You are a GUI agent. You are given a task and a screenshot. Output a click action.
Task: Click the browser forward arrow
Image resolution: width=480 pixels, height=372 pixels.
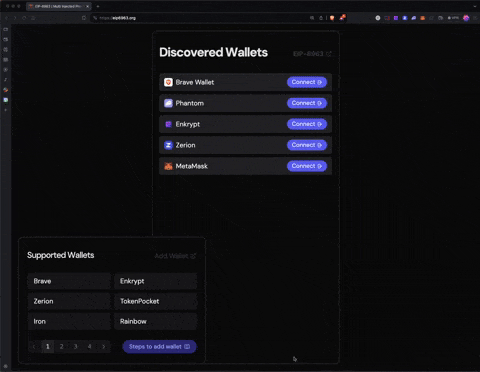[x=15, y=18]
